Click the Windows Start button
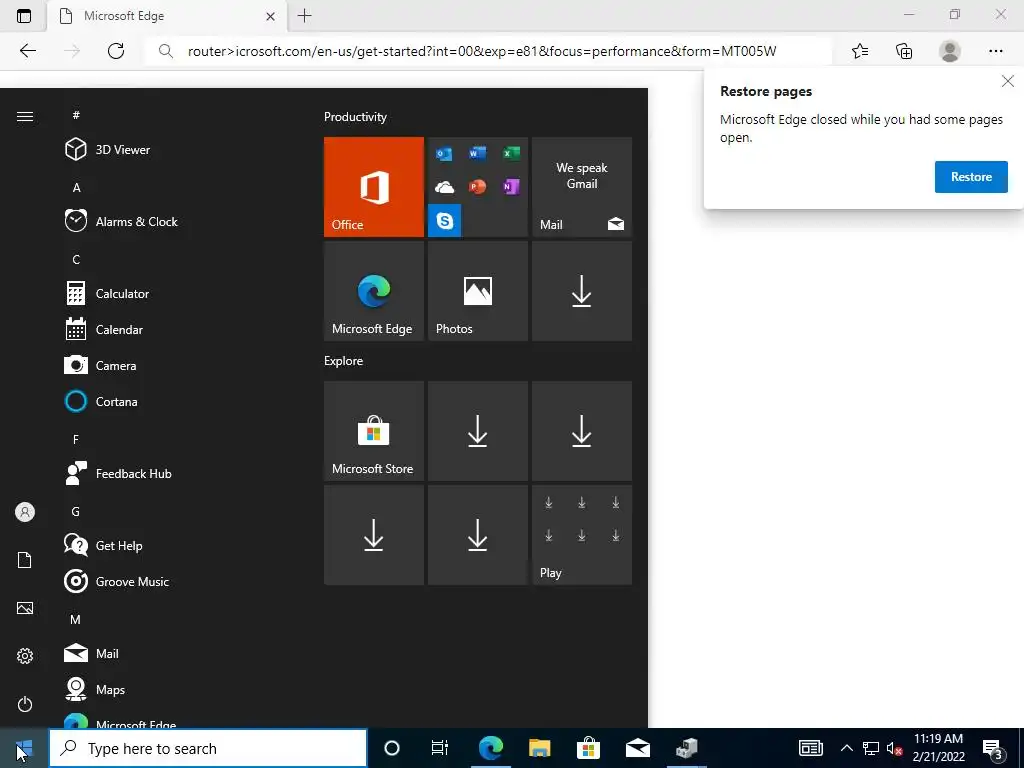This screenshot has width=1024, height=768. click(x=24, y=748)
